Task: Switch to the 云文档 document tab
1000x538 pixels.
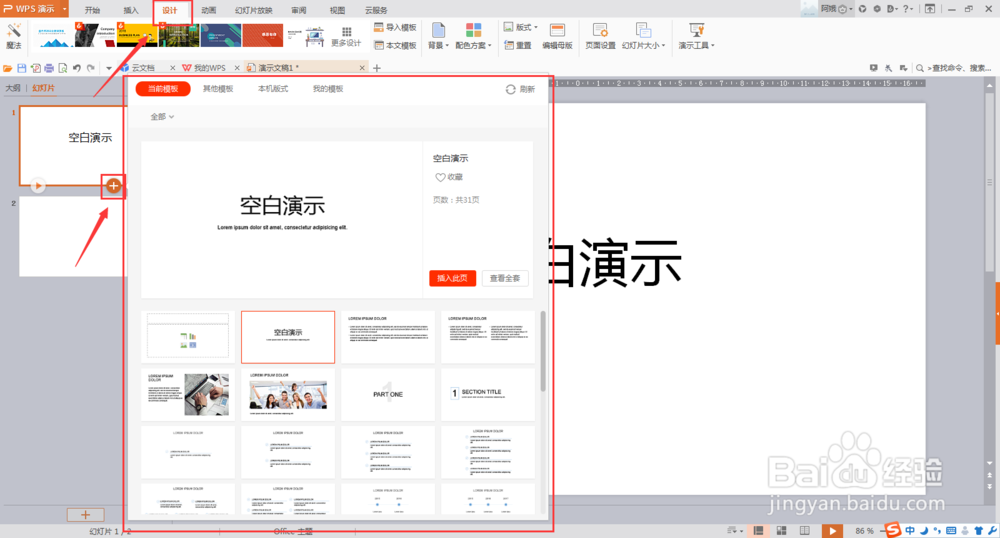Action: click(143, 68)
